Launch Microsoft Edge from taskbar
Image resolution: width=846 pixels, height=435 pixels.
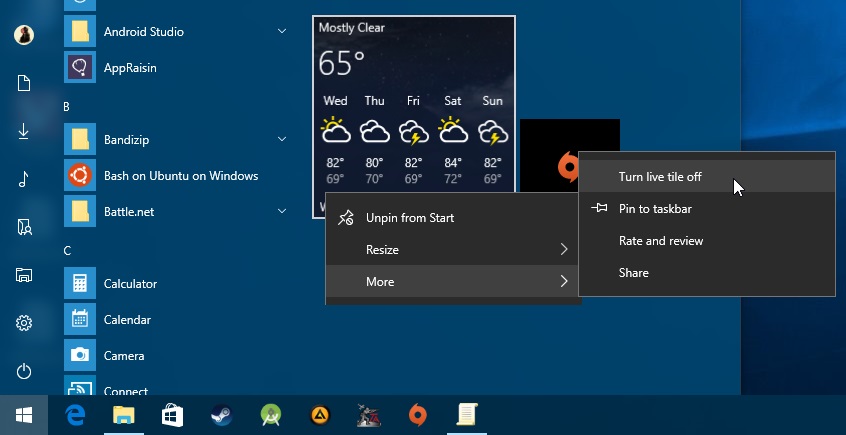tap(75, 415)
